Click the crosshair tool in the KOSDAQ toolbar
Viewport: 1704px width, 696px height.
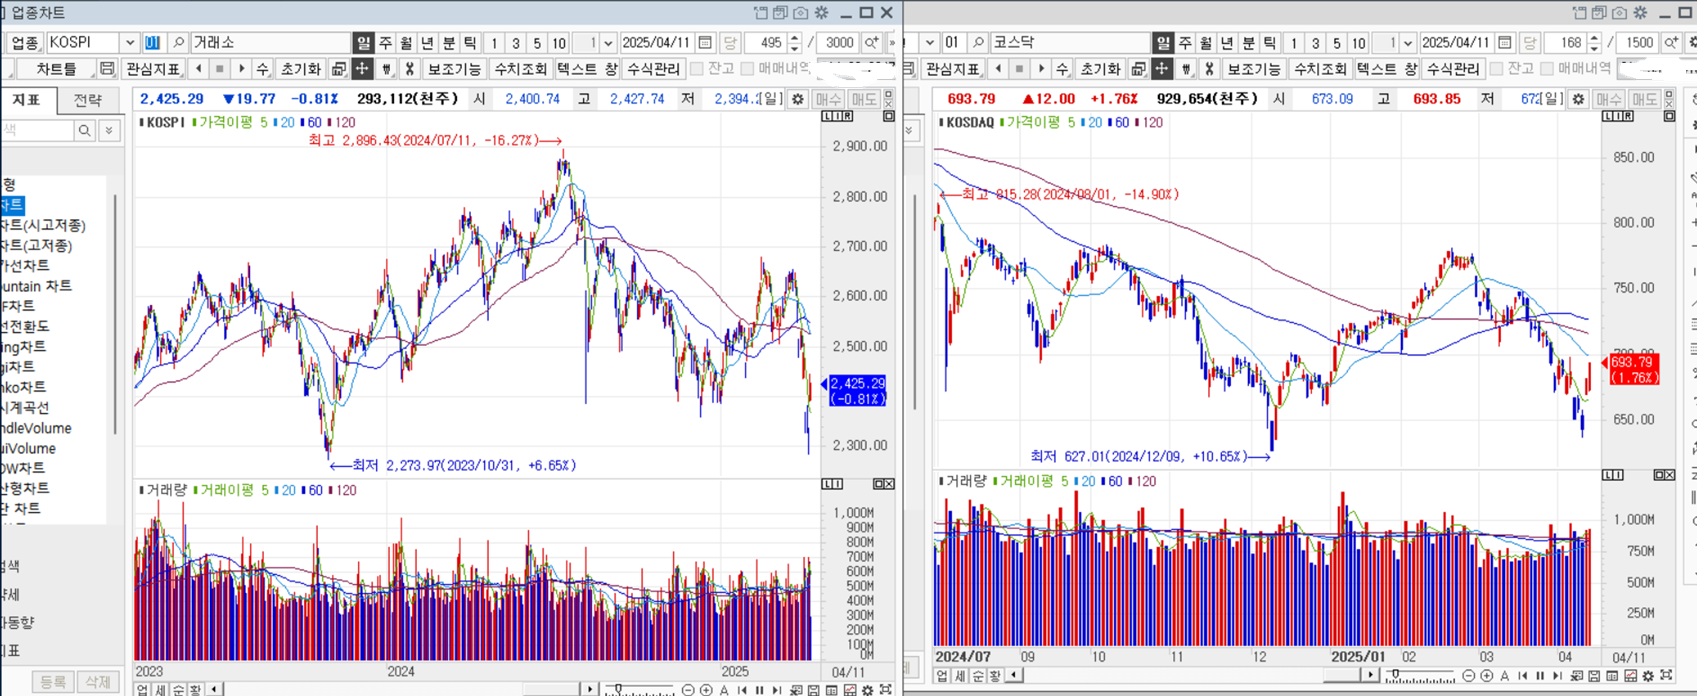(x=1161, y=69)
